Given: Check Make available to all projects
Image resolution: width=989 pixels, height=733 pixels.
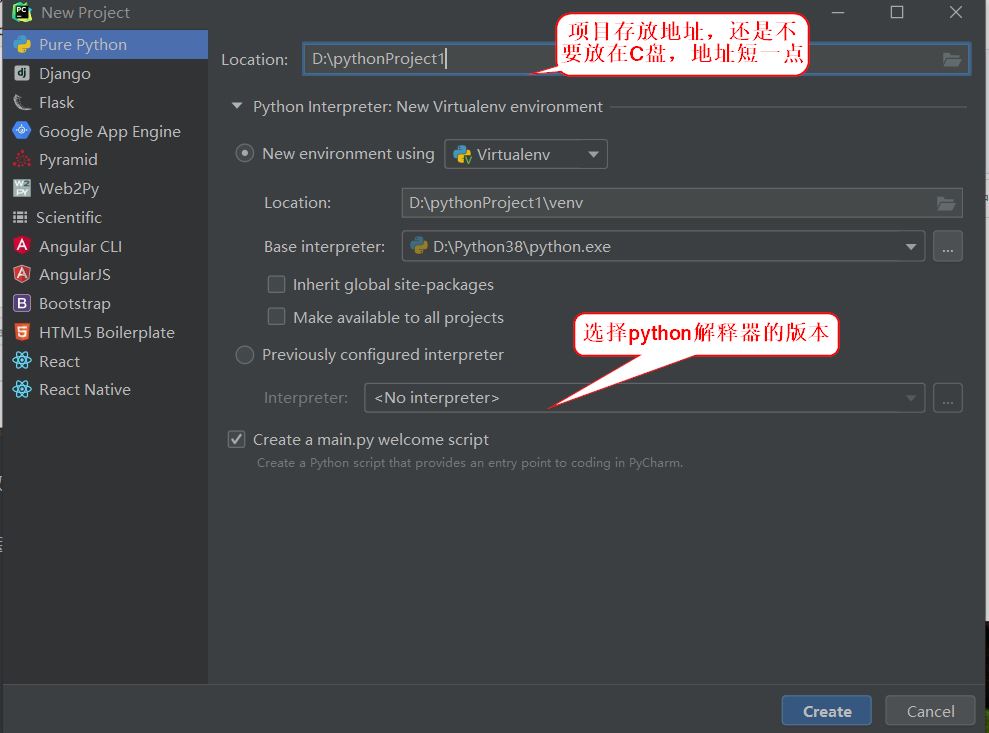Looking at the screenshot, I should point(276,316).
